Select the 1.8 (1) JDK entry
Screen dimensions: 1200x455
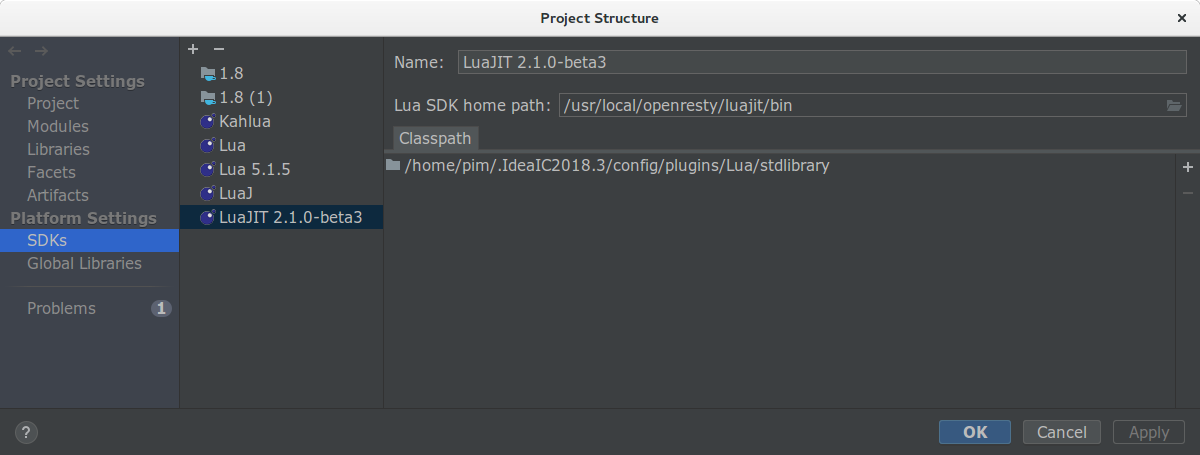(x=245, y=97)
